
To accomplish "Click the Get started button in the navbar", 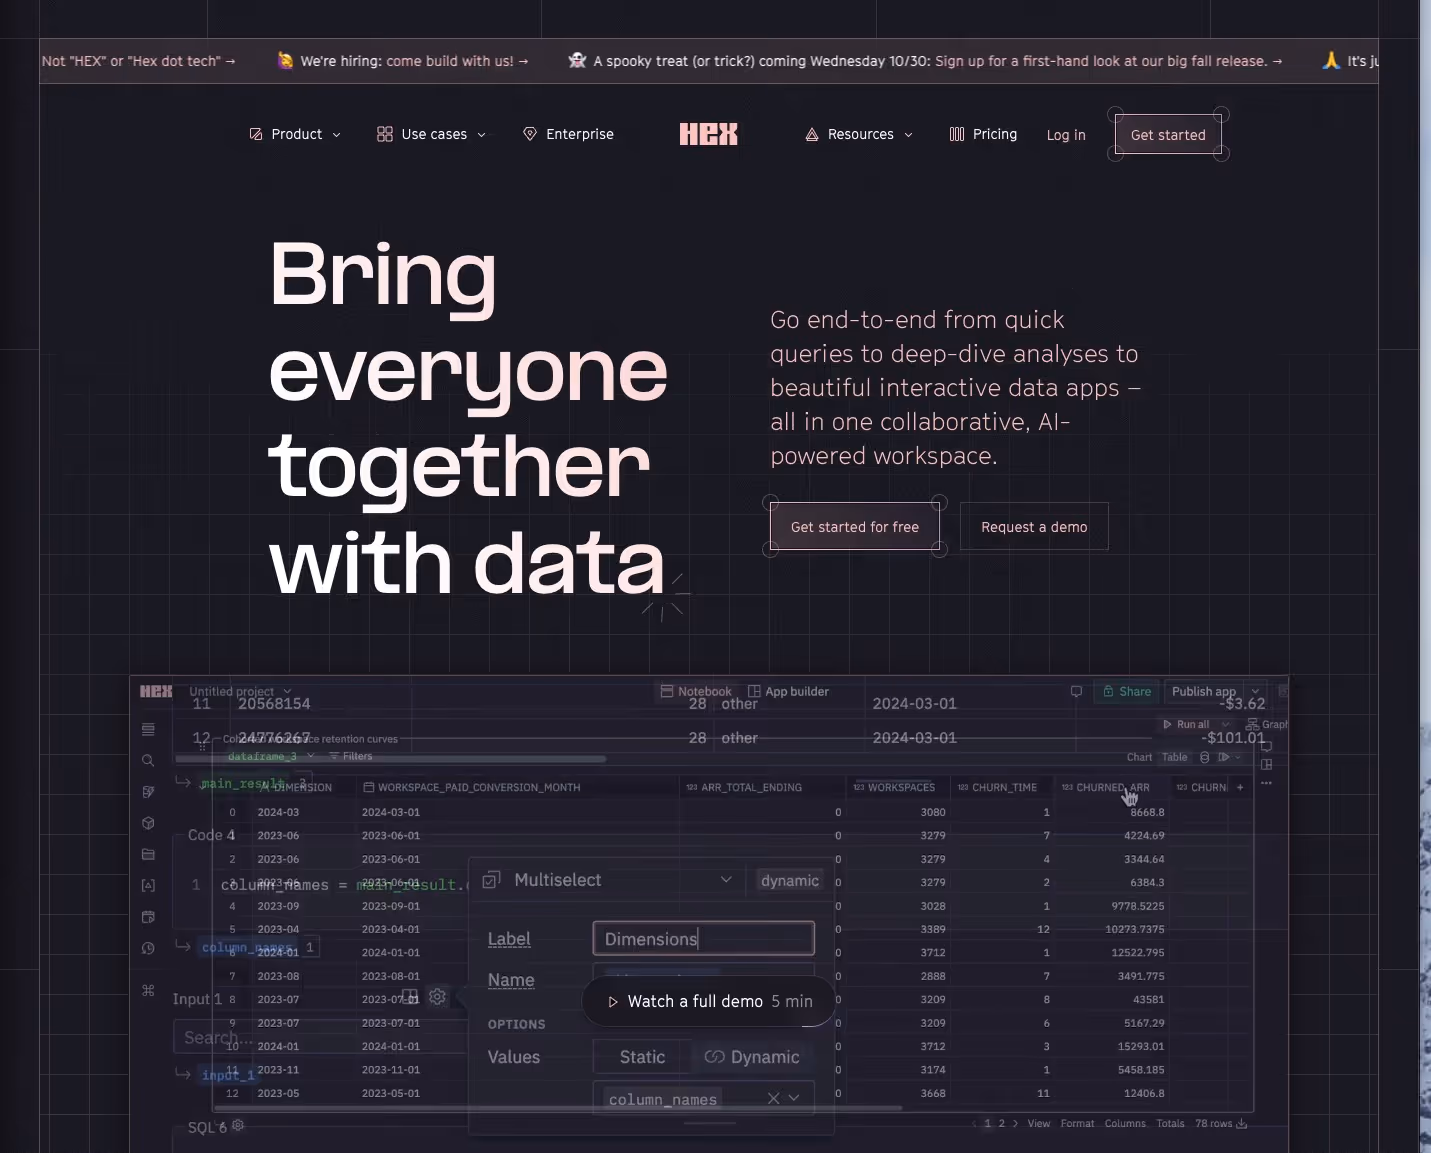I will tap(1168, 135).
